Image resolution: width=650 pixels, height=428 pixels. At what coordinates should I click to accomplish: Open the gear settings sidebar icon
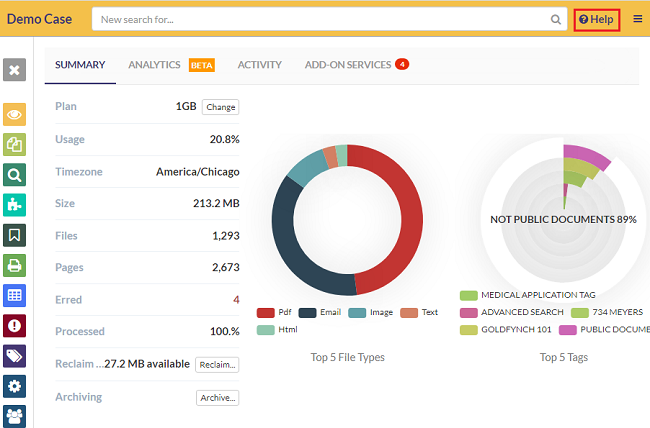15,386
